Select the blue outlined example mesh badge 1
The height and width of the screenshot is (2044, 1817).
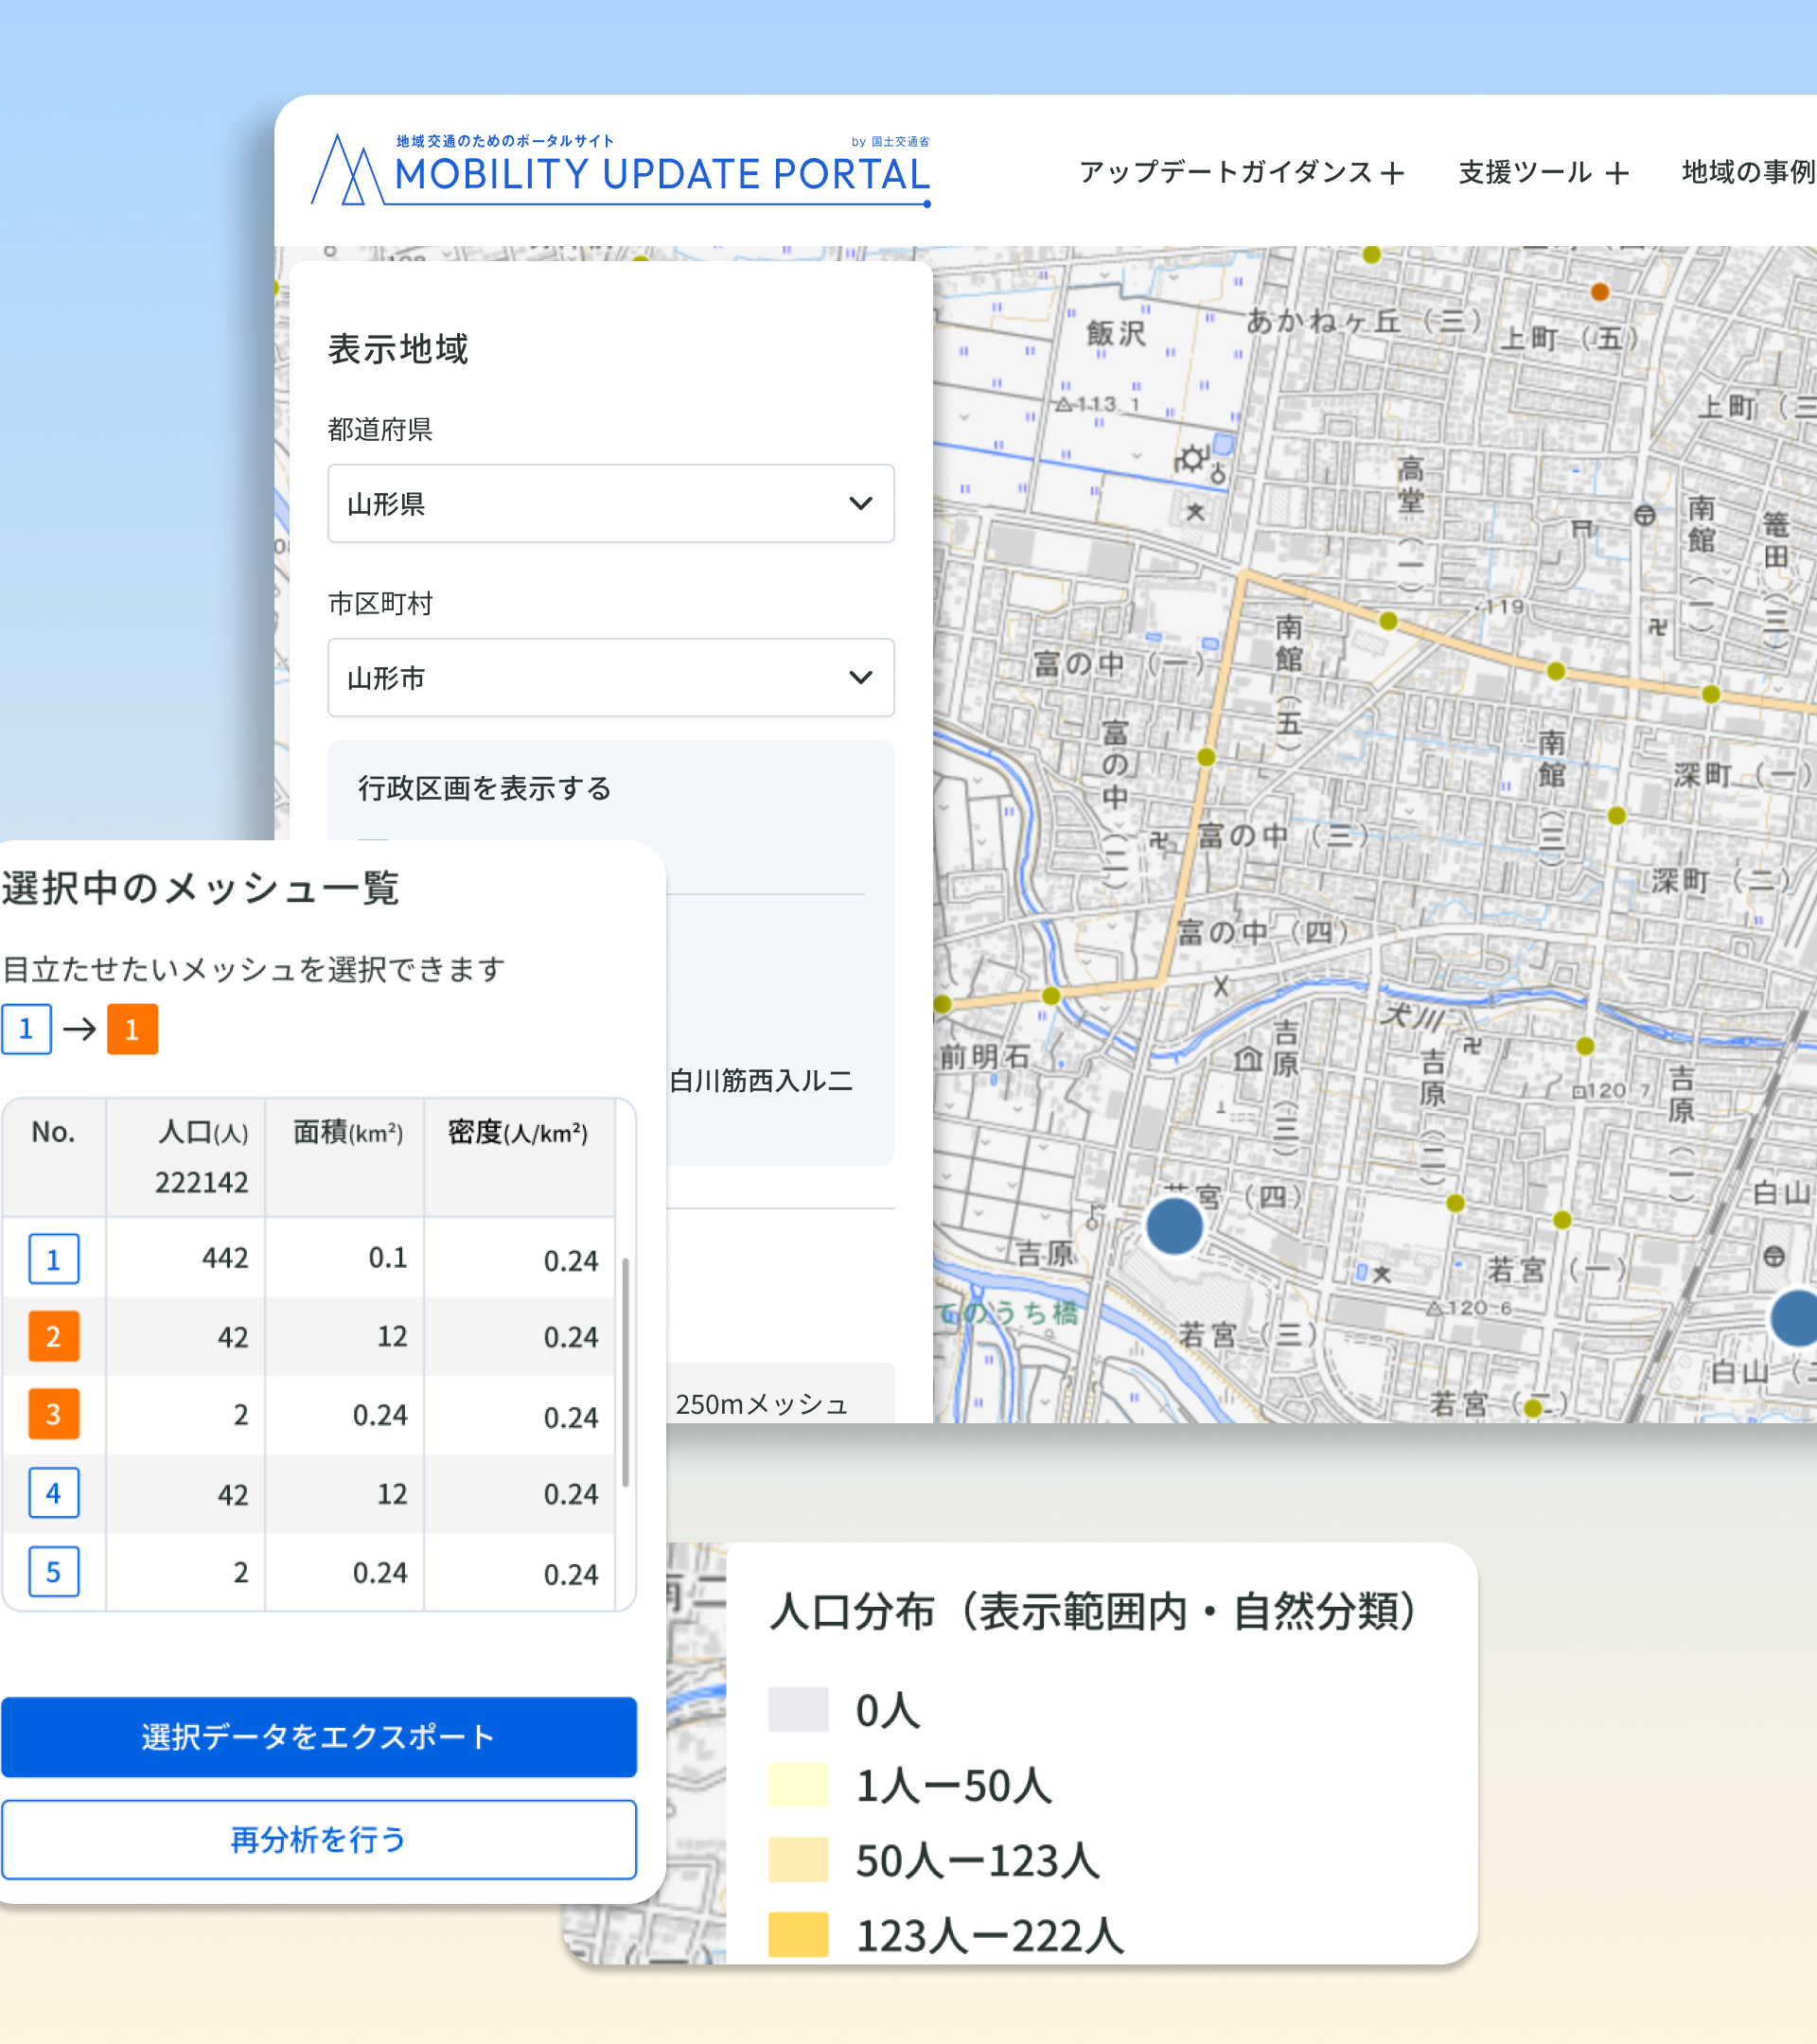(26, 1029)
